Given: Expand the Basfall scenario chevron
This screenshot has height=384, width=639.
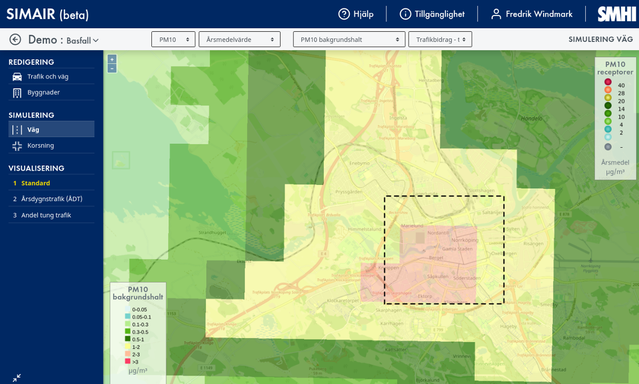Looking at the screenshot, I should click(96, 40).
